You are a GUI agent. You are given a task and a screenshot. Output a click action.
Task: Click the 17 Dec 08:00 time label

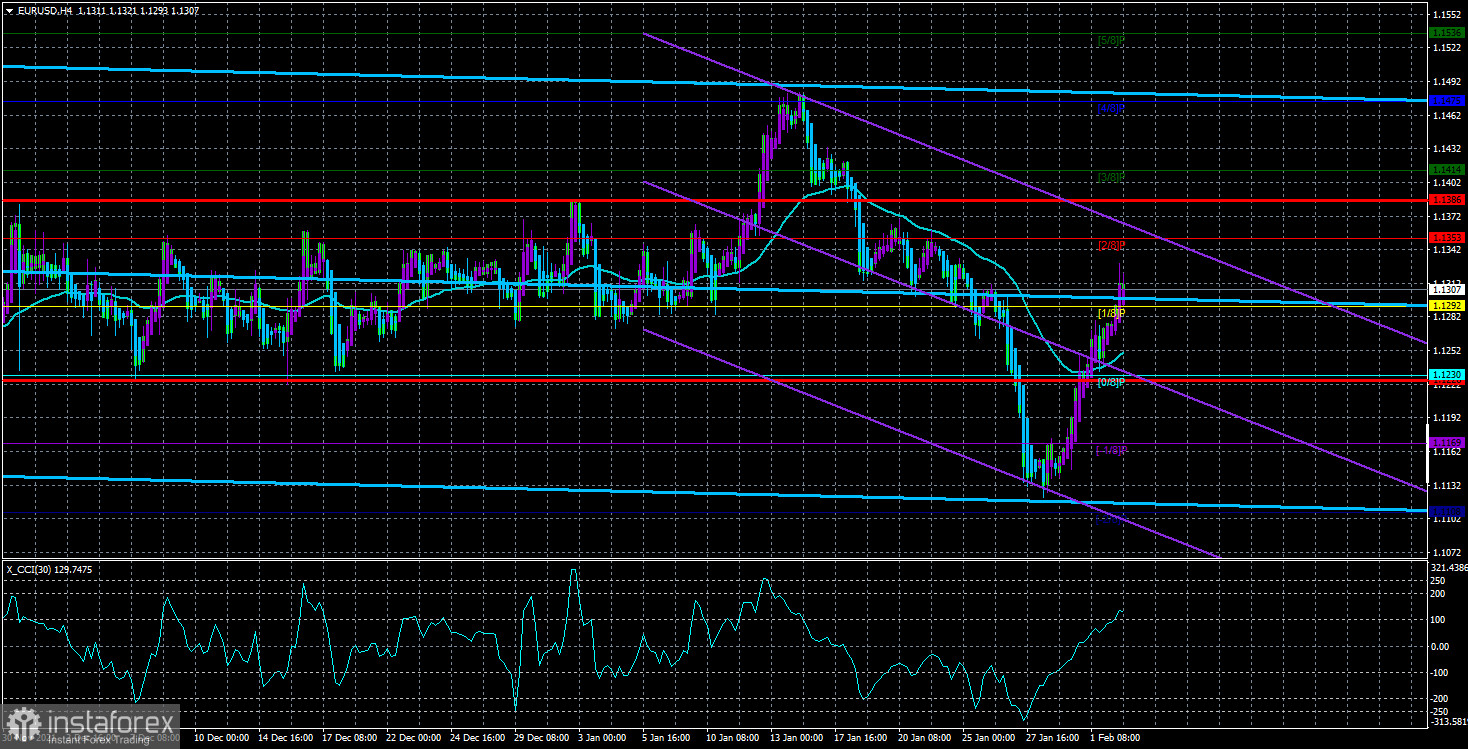click(x=350, y=738)
